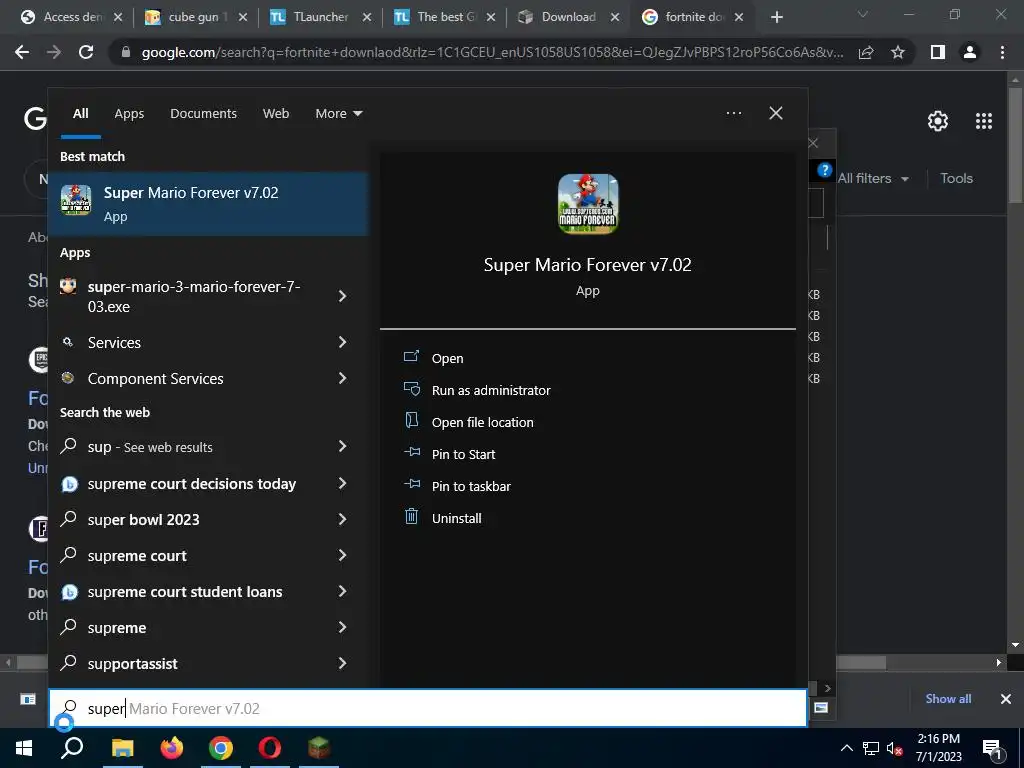Click Open file location icon
Screen dimensions: 1024x768
tap(411, 421)
